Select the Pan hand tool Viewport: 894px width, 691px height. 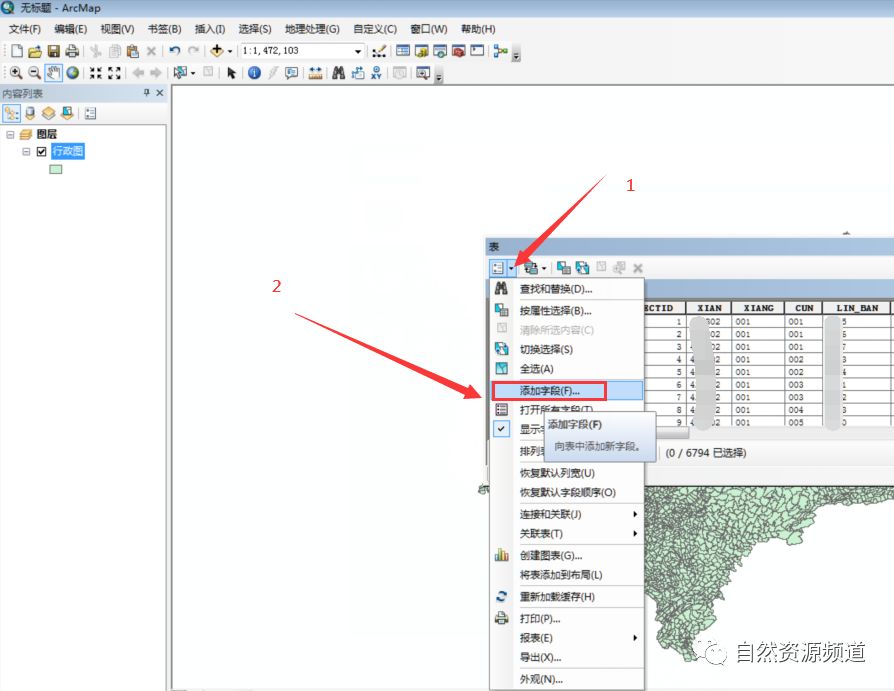[x=54, y=73]
